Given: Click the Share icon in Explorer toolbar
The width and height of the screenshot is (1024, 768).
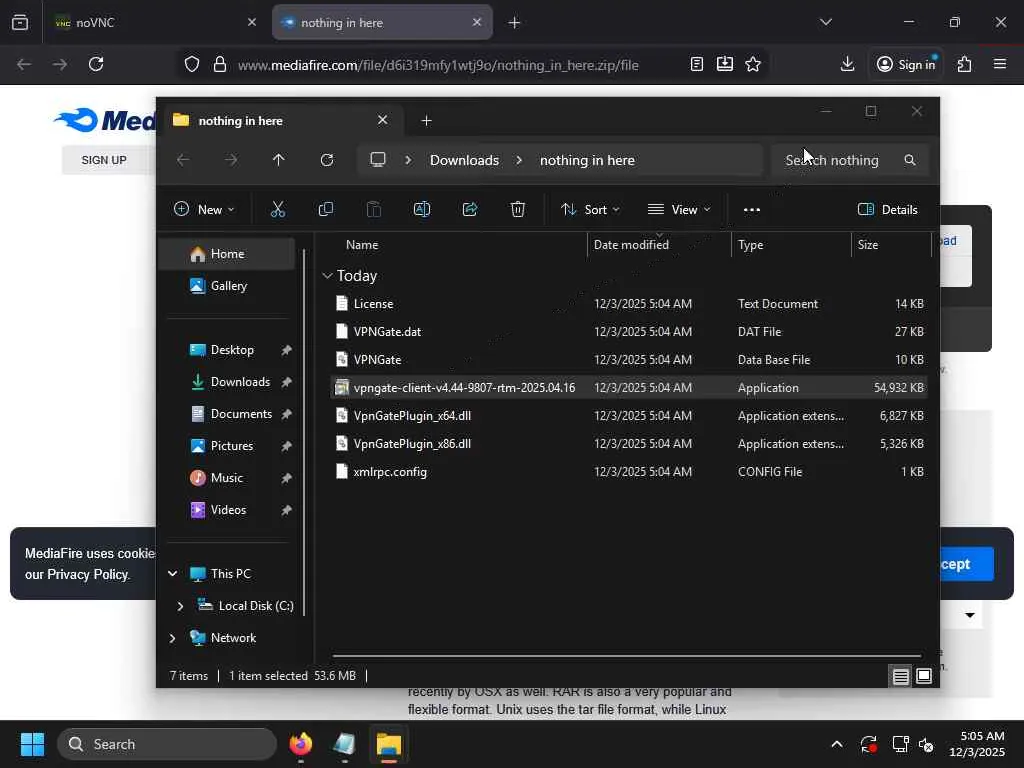Looking at the screenshot, I should click(470, 209).
